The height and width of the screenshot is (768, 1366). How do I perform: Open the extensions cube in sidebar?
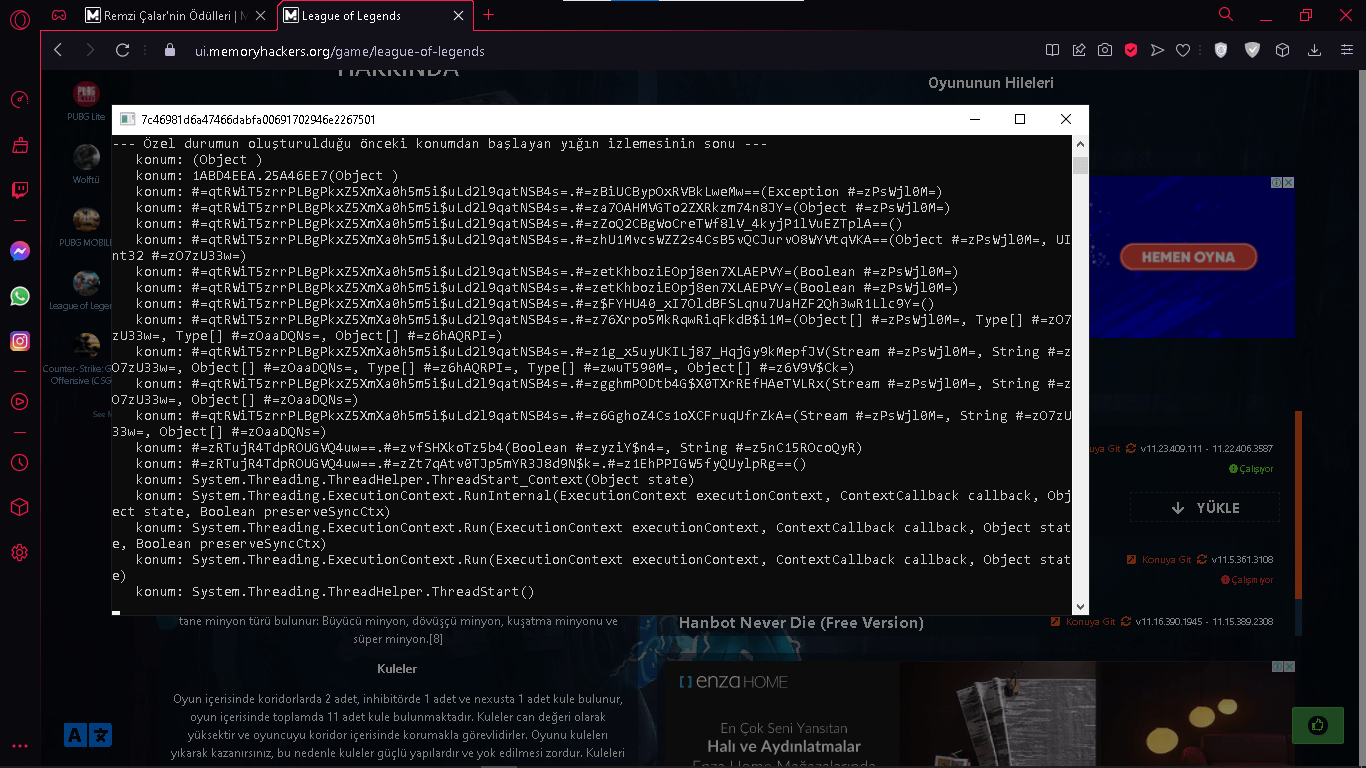19,507
